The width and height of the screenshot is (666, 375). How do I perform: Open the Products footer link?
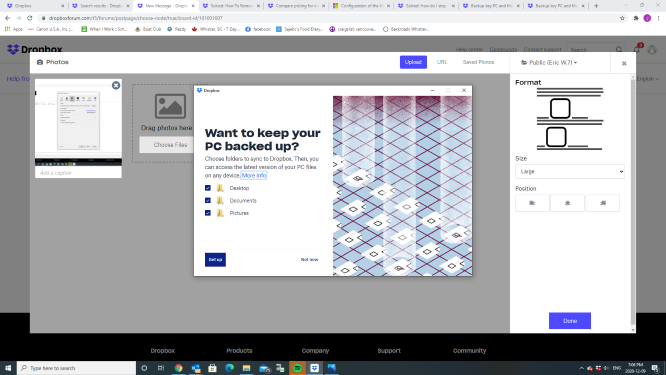pos(239,350)
